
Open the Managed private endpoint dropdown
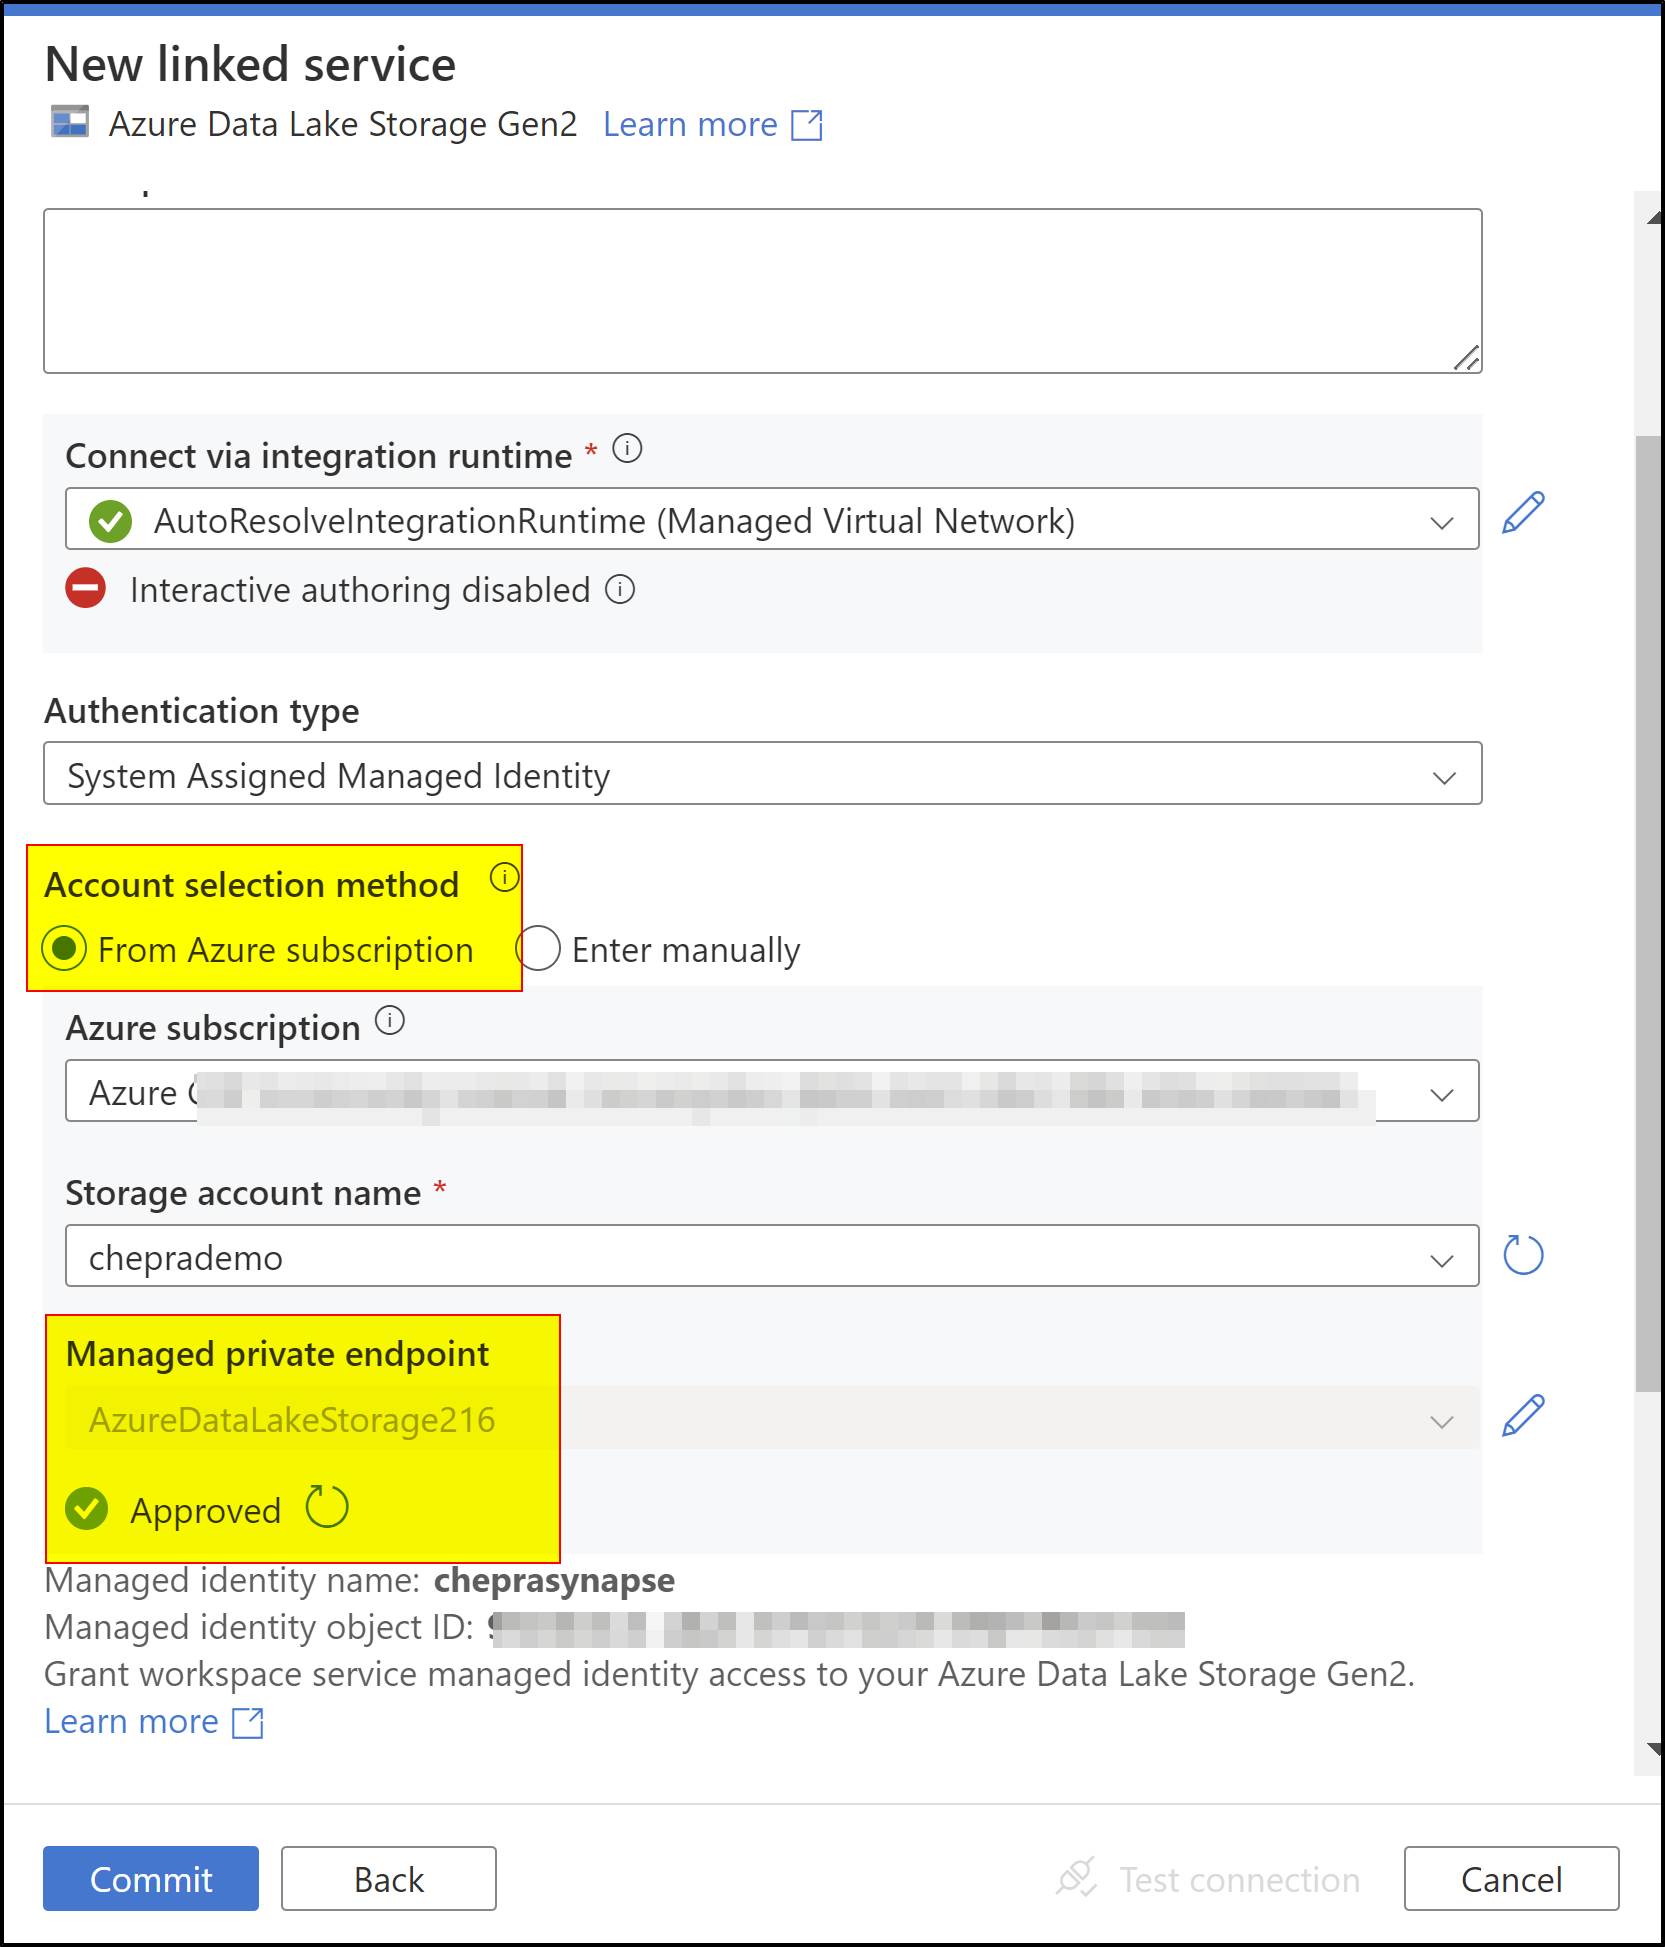[772, 1418]
